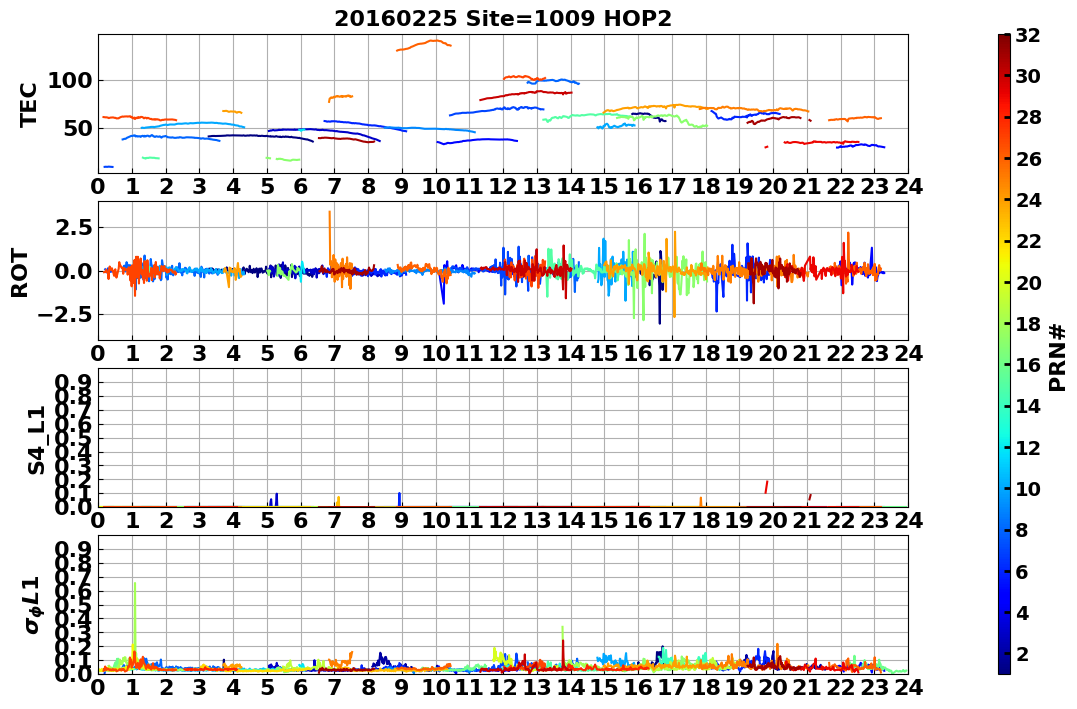Viewport: 1077px width, 709px height.
Task: Click the 100 tick on the TEC axis
Action: click(69, 80)
